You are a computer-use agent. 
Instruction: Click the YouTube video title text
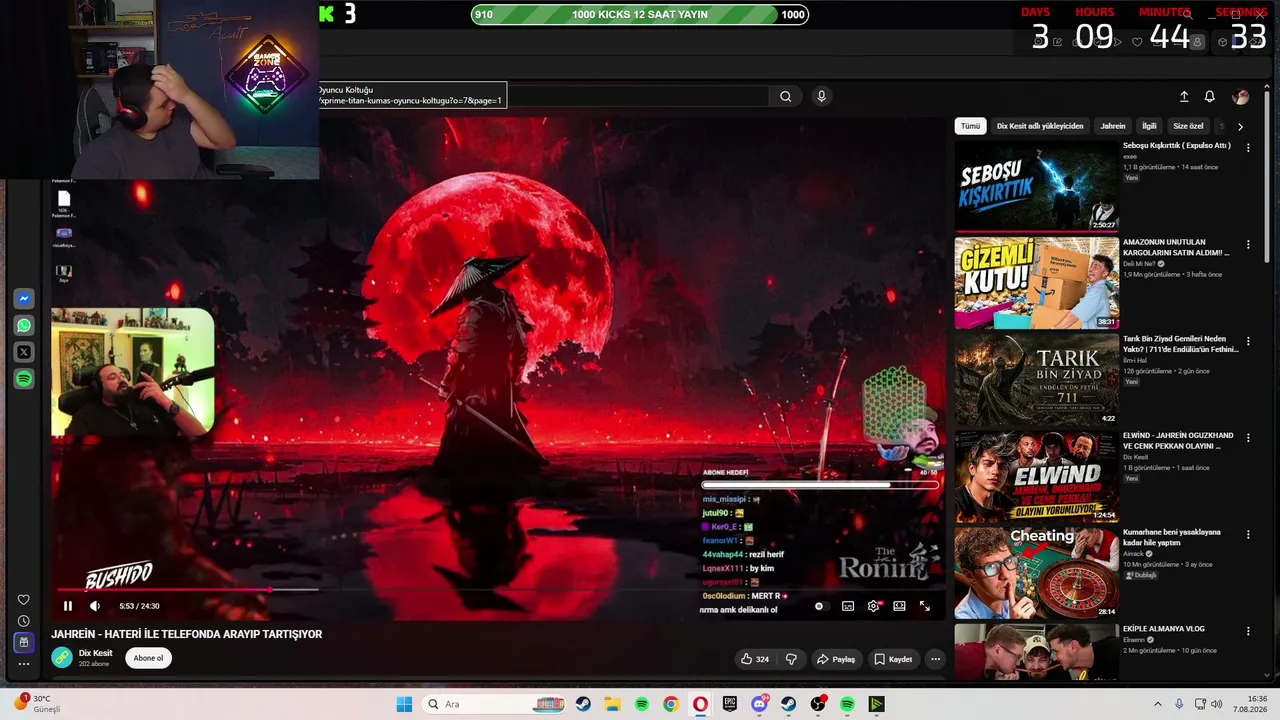pos(187,634)
